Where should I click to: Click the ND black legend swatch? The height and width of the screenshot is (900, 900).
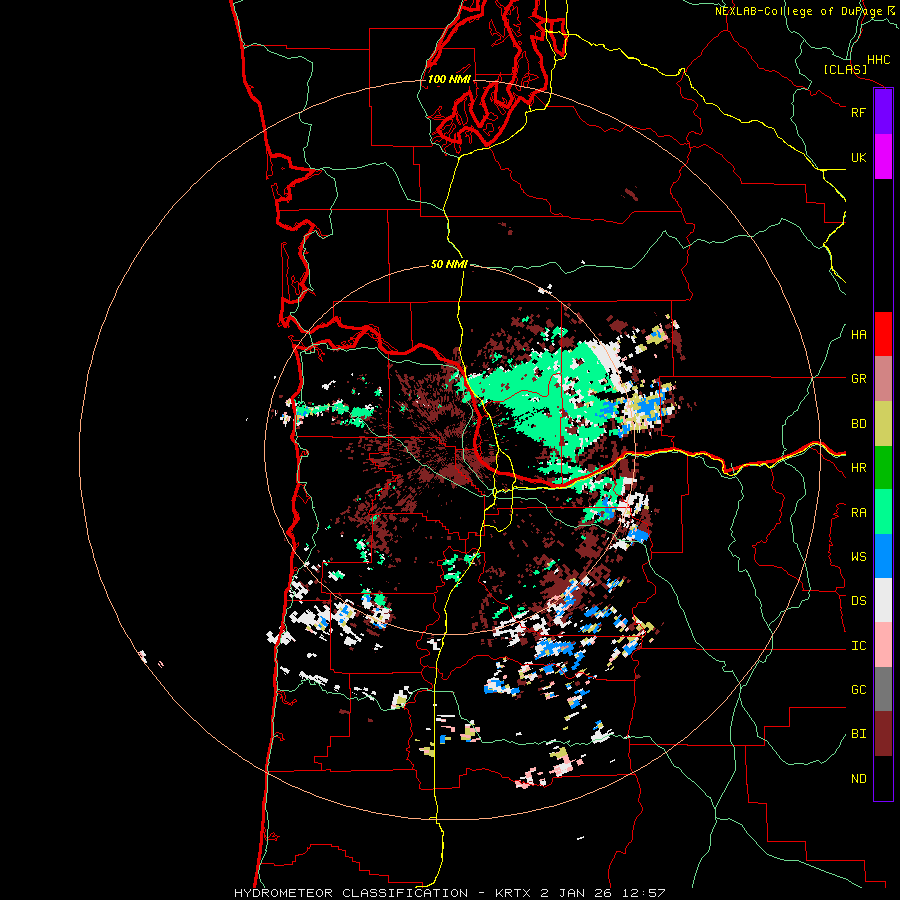point(883,778)
